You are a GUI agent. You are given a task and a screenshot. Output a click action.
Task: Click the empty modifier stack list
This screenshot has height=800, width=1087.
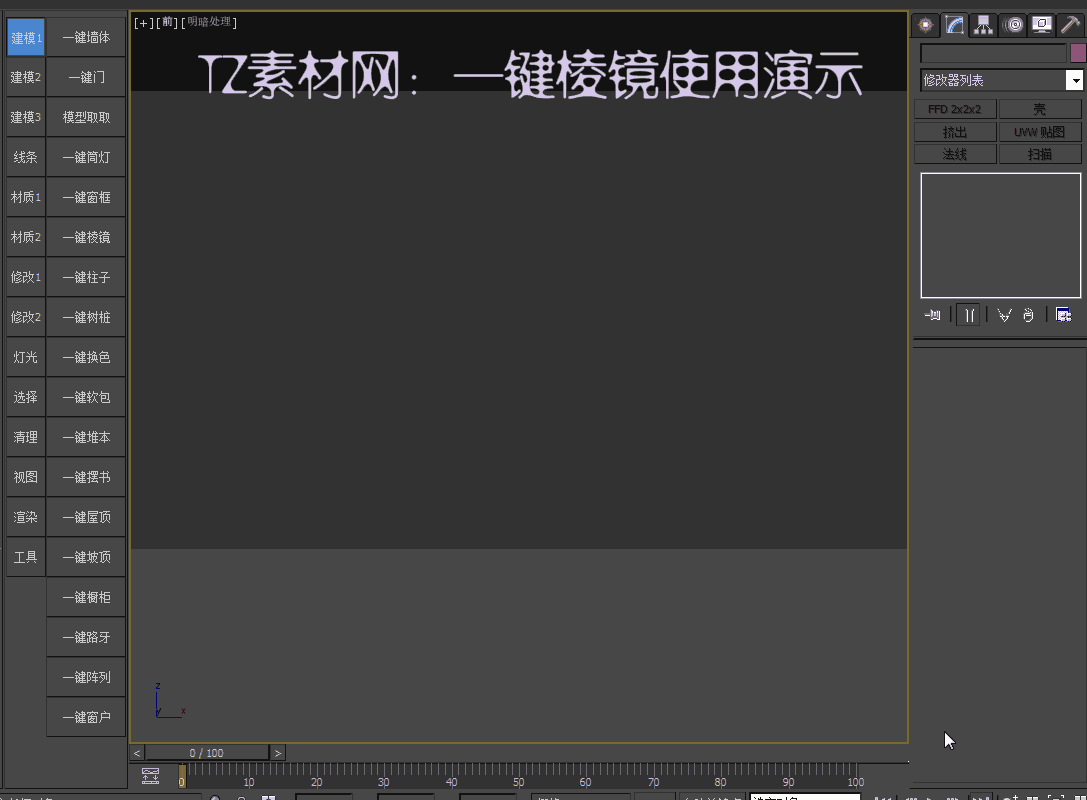(1000, 236)
